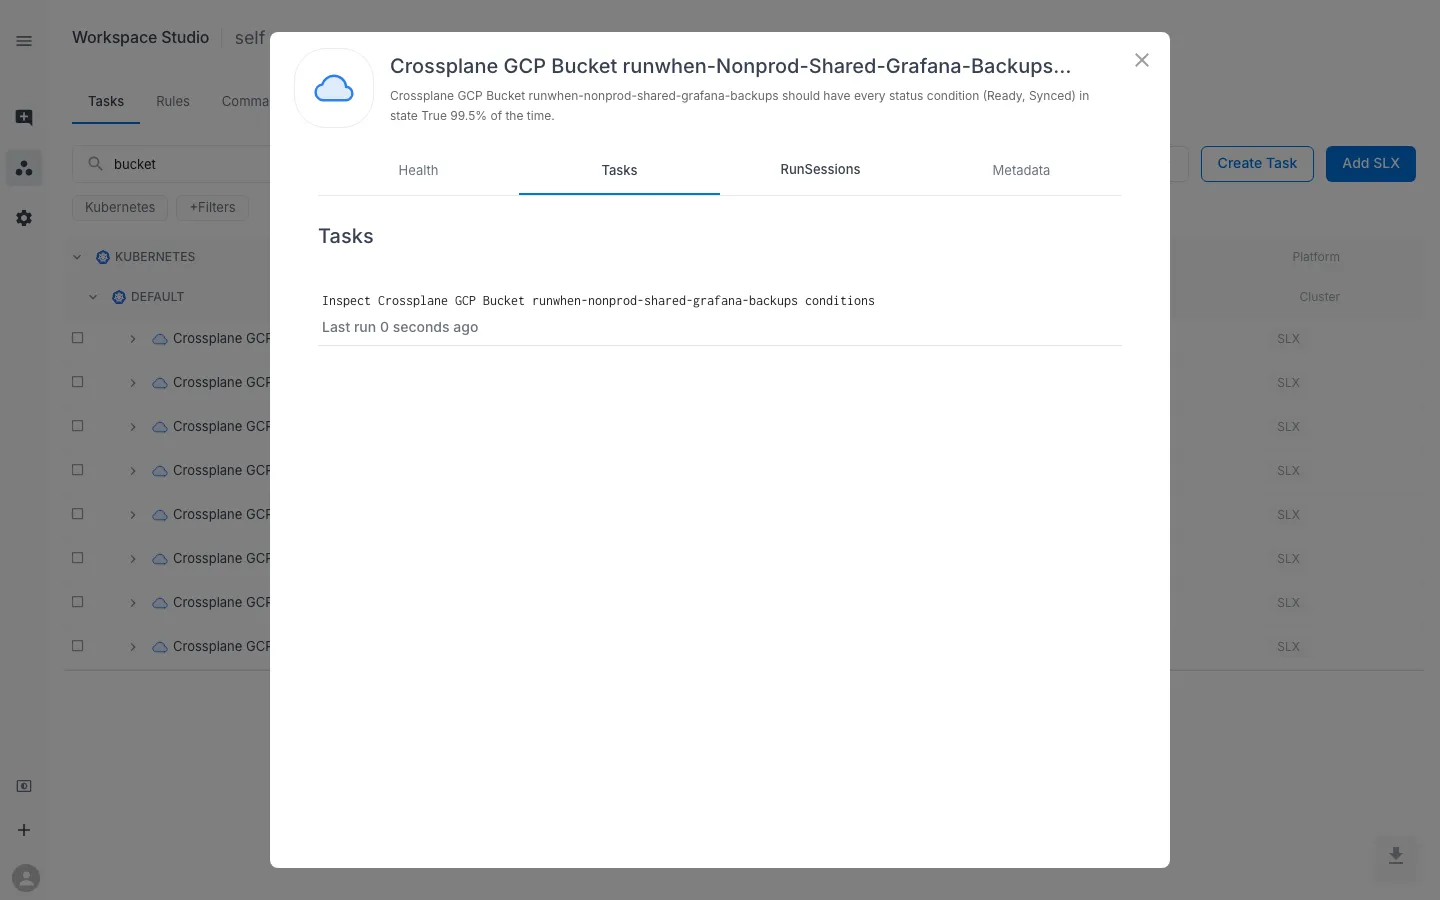
Task: Switch to the Health tab
Action: (x=418, y=170)
